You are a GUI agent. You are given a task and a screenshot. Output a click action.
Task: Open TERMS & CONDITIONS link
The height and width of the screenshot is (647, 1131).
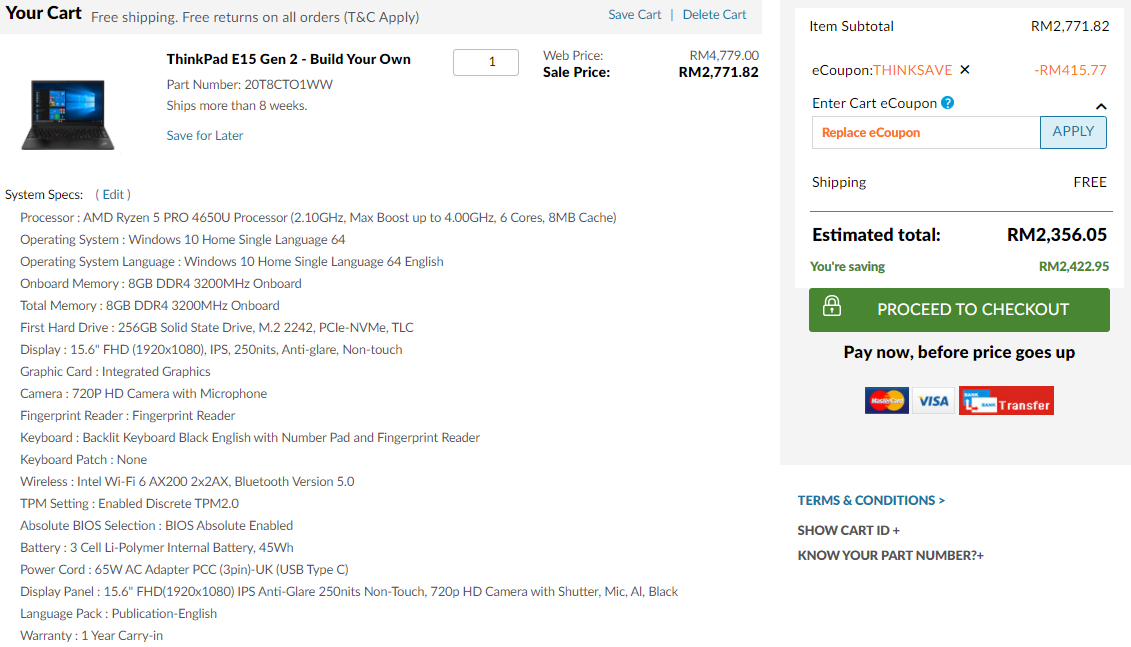point(871,500)
